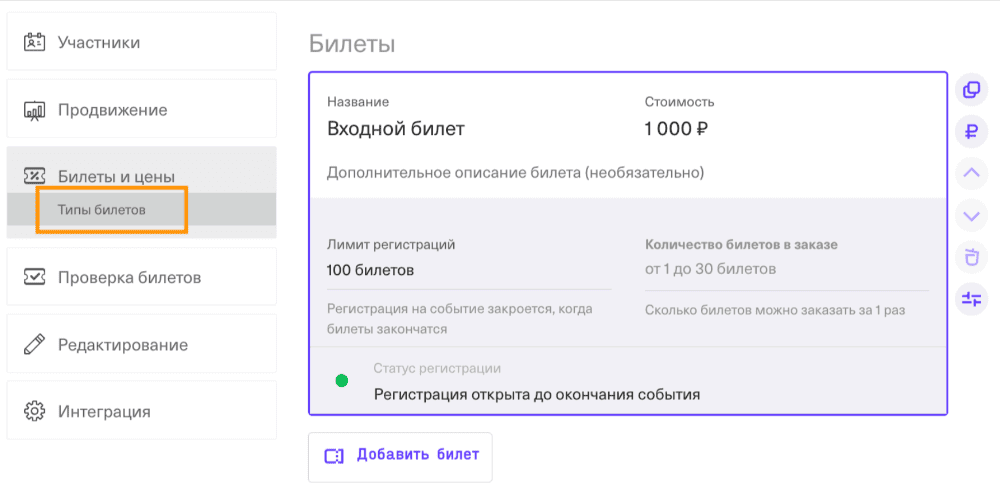Delete ticket using trash icon
The image size is (1000, 492).
[971, 257]
